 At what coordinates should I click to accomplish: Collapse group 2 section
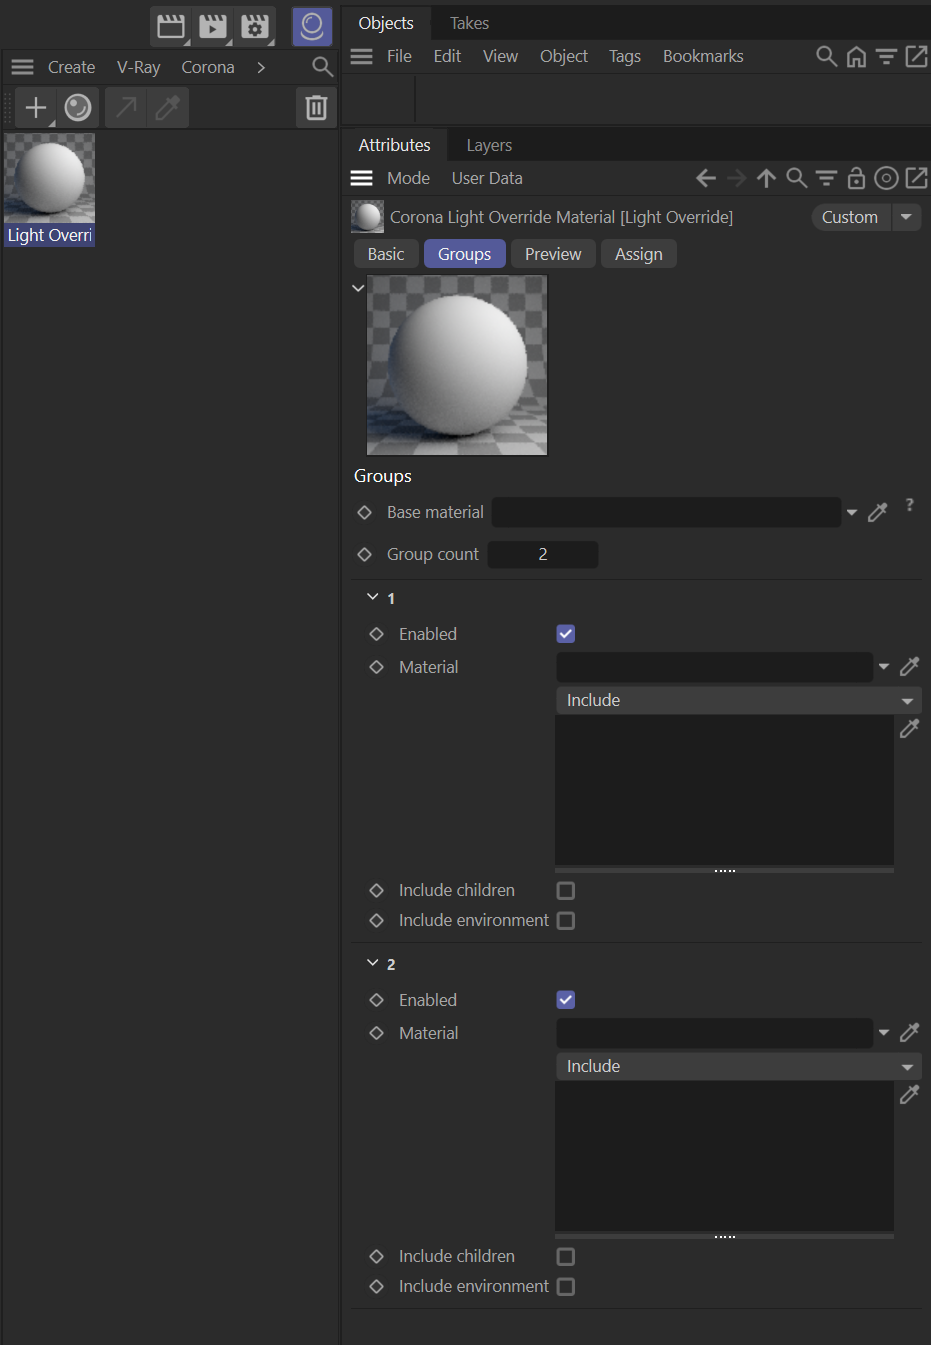coord(373,963)
